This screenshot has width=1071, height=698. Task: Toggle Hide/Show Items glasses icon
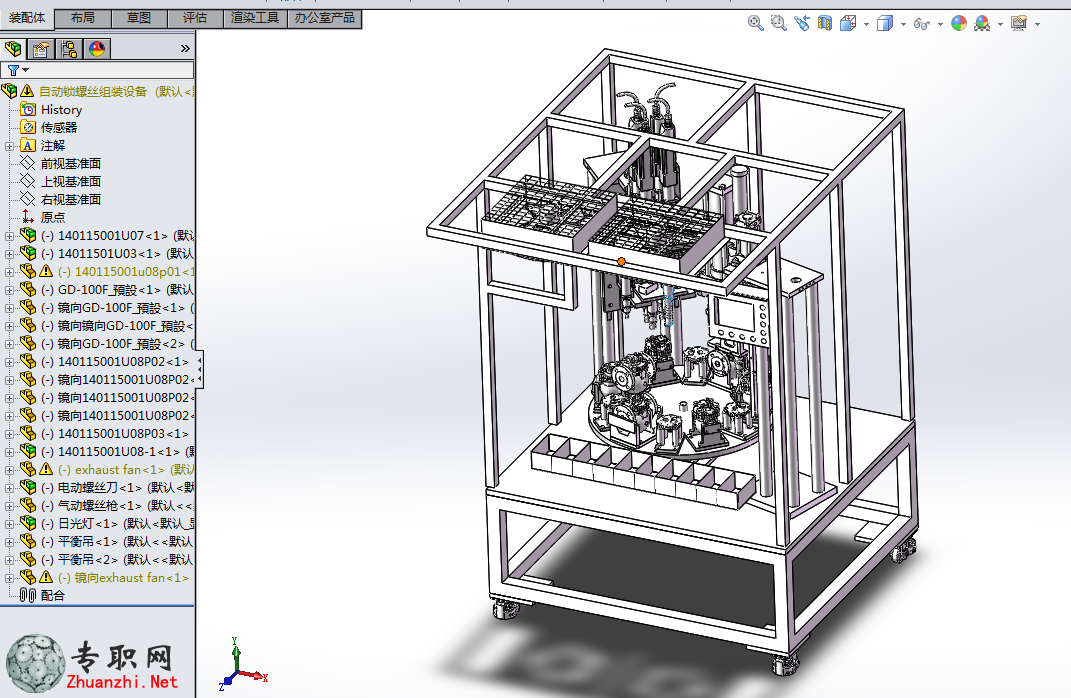click(922, 24)
